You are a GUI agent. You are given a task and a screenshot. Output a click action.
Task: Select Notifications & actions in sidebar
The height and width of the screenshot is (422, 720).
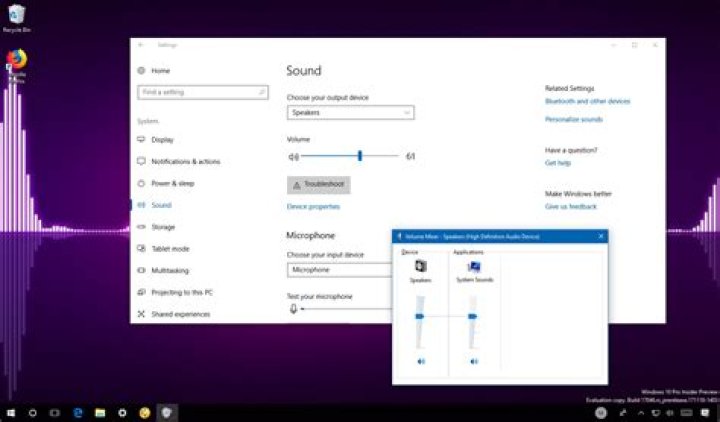click(x=186, y=162)
